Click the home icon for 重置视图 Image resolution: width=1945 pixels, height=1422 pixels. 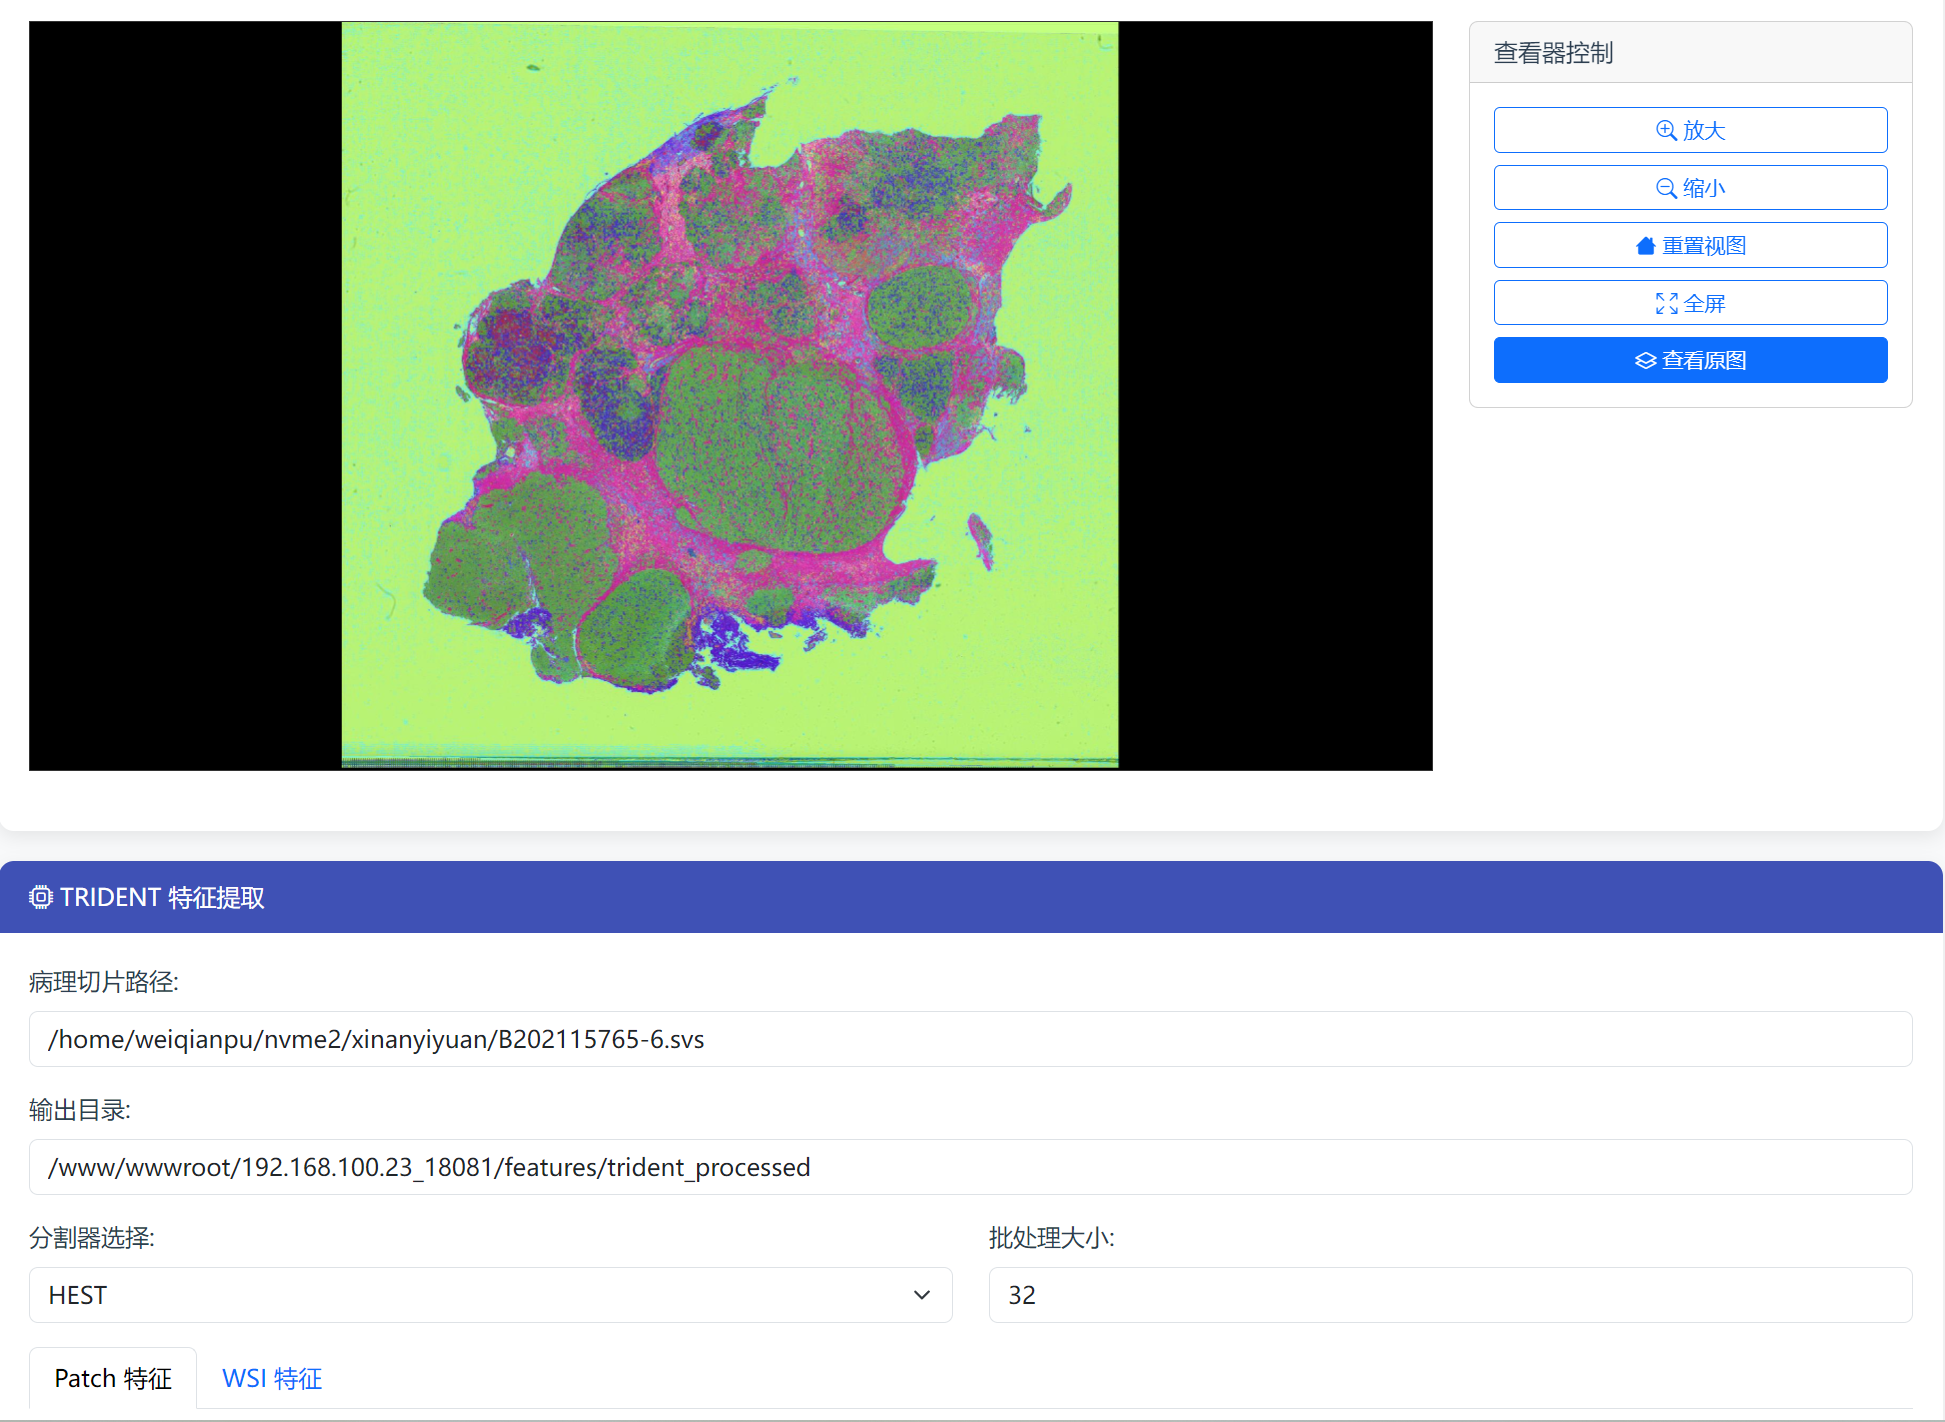(x=1645, y=246)
